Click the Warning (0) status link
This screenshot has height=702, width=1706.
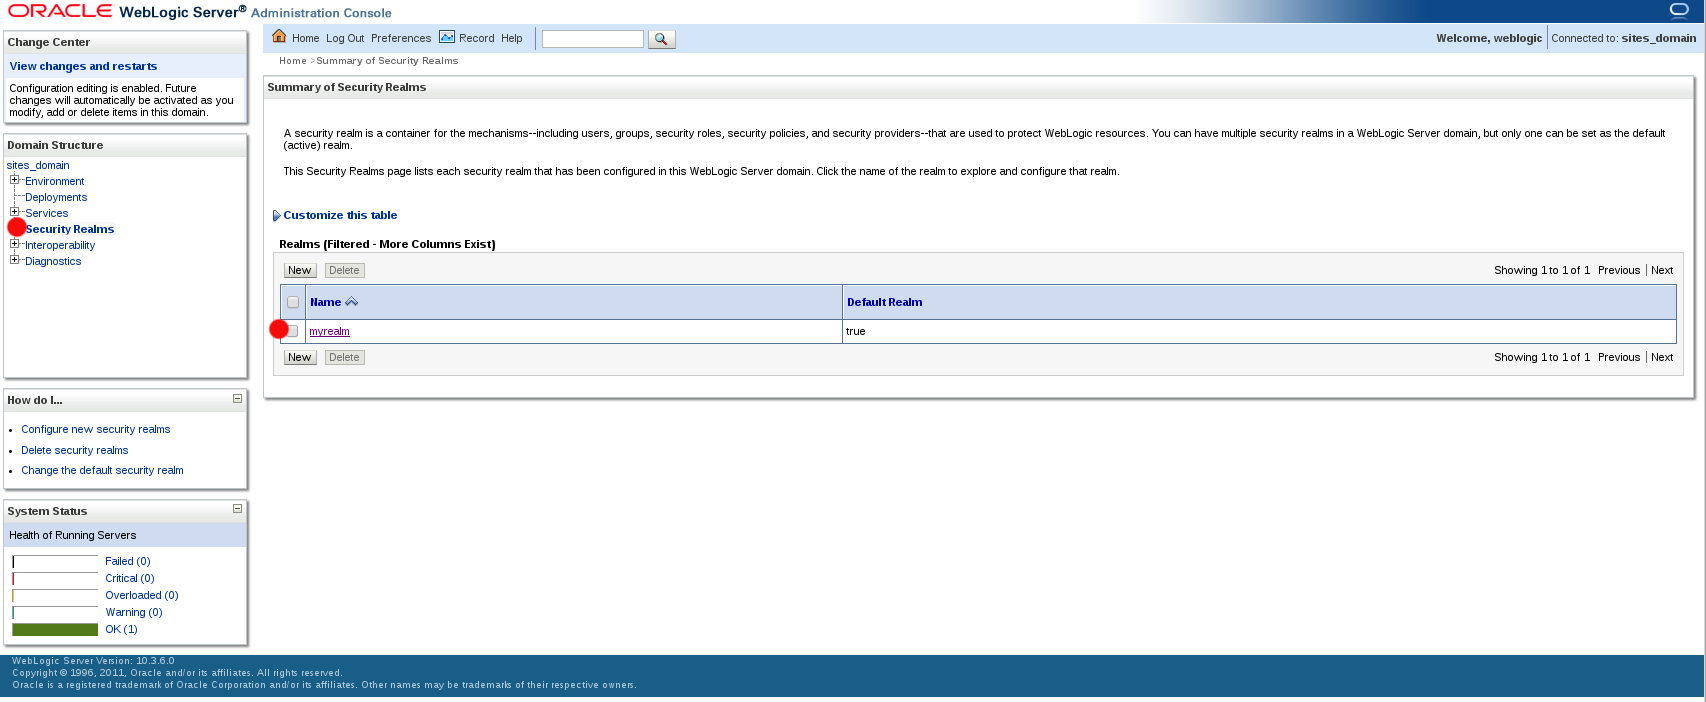pos(134,612)
